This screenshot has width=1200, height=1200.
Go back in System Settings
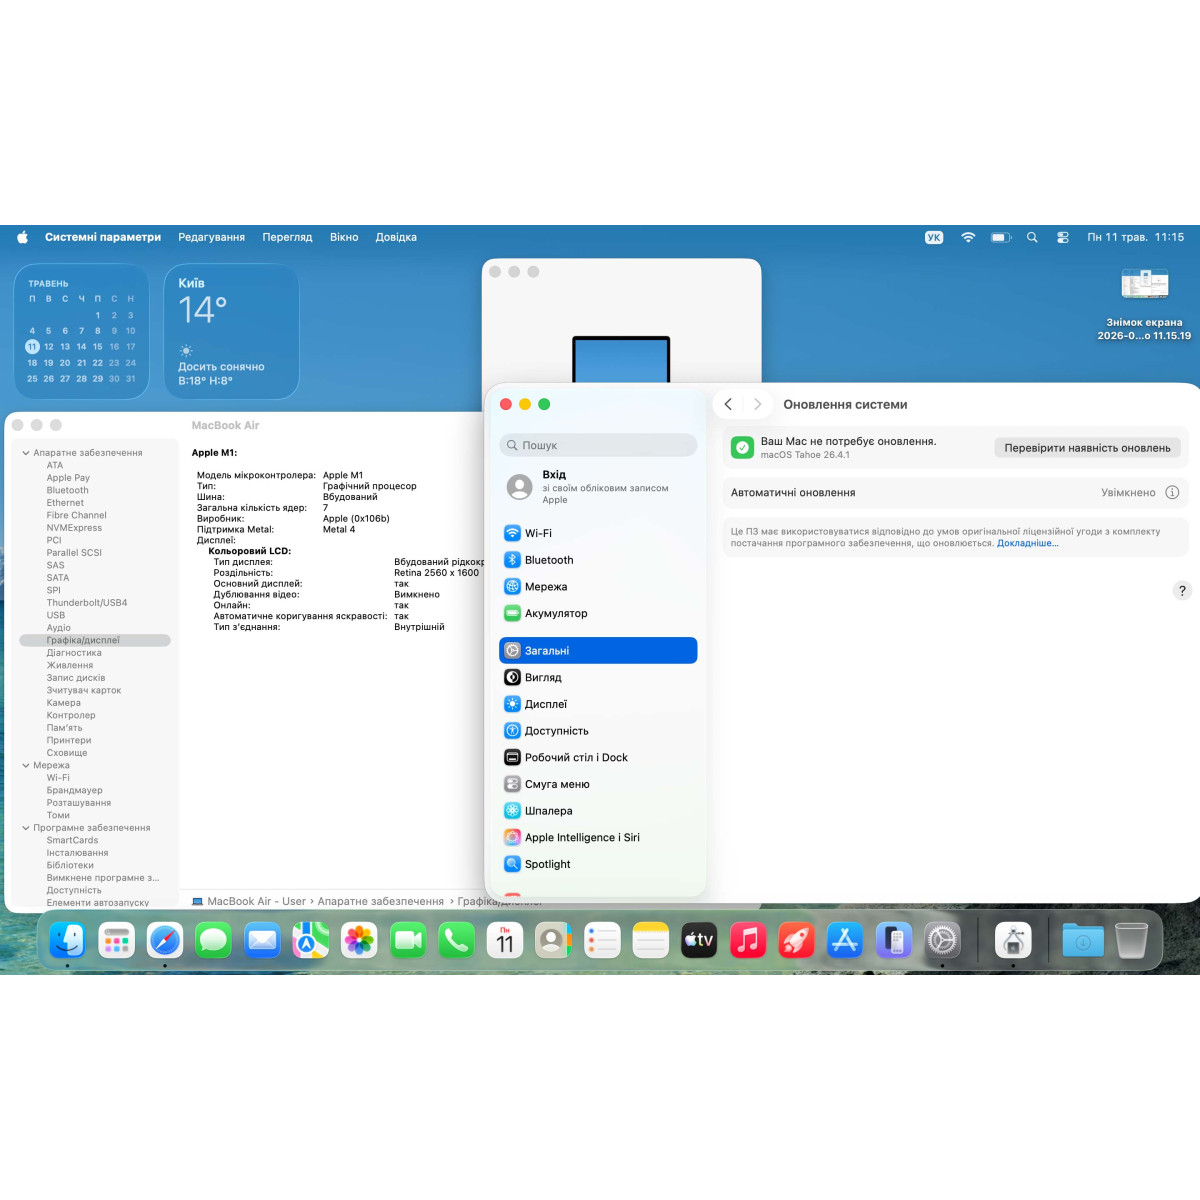[x=728, y=404]
